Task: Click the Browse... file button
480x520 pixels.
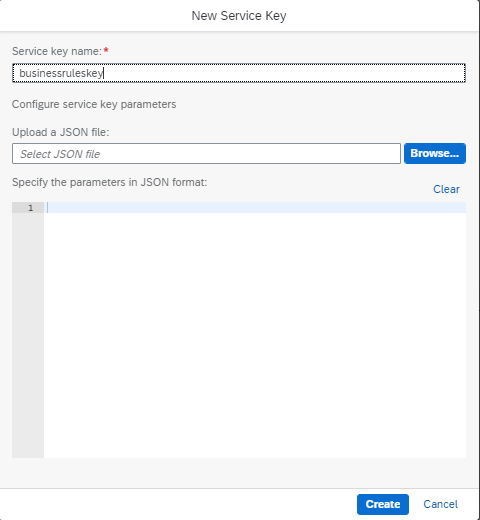Action: pos(435,153)
